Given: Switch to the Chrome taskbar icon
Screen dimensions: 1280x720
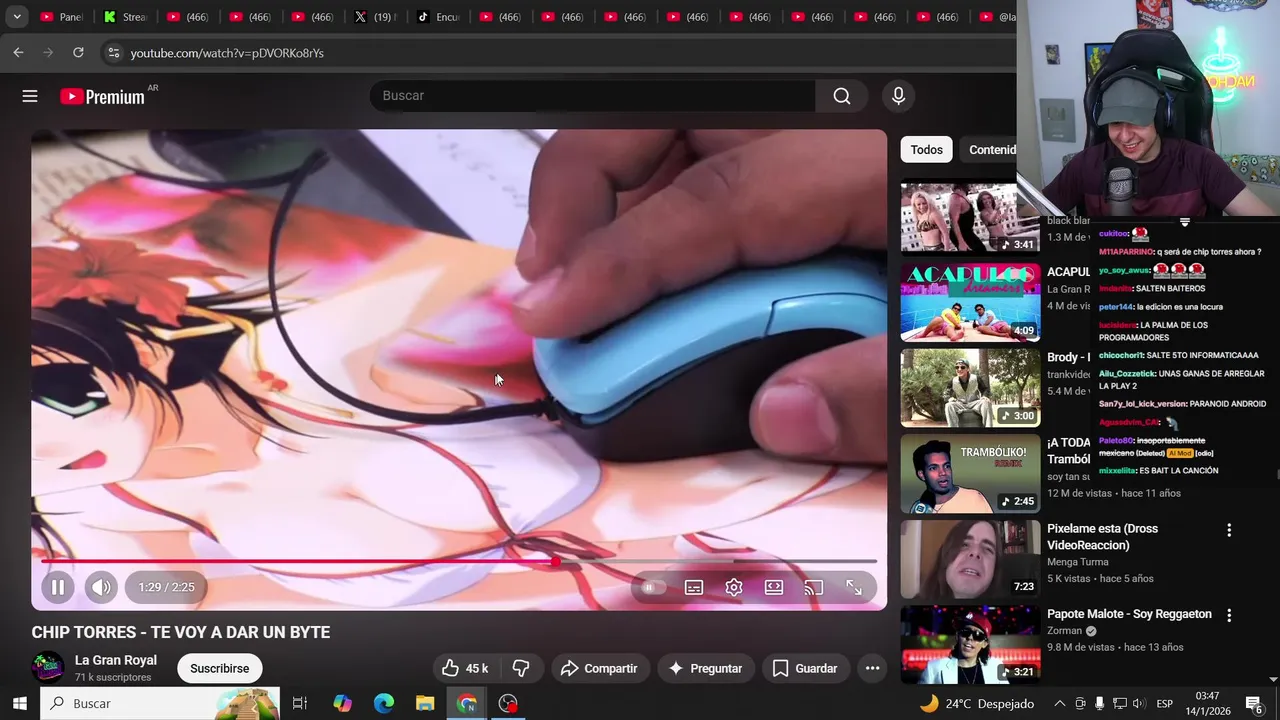Looking at the screenshot, I should tap(467, 703).
